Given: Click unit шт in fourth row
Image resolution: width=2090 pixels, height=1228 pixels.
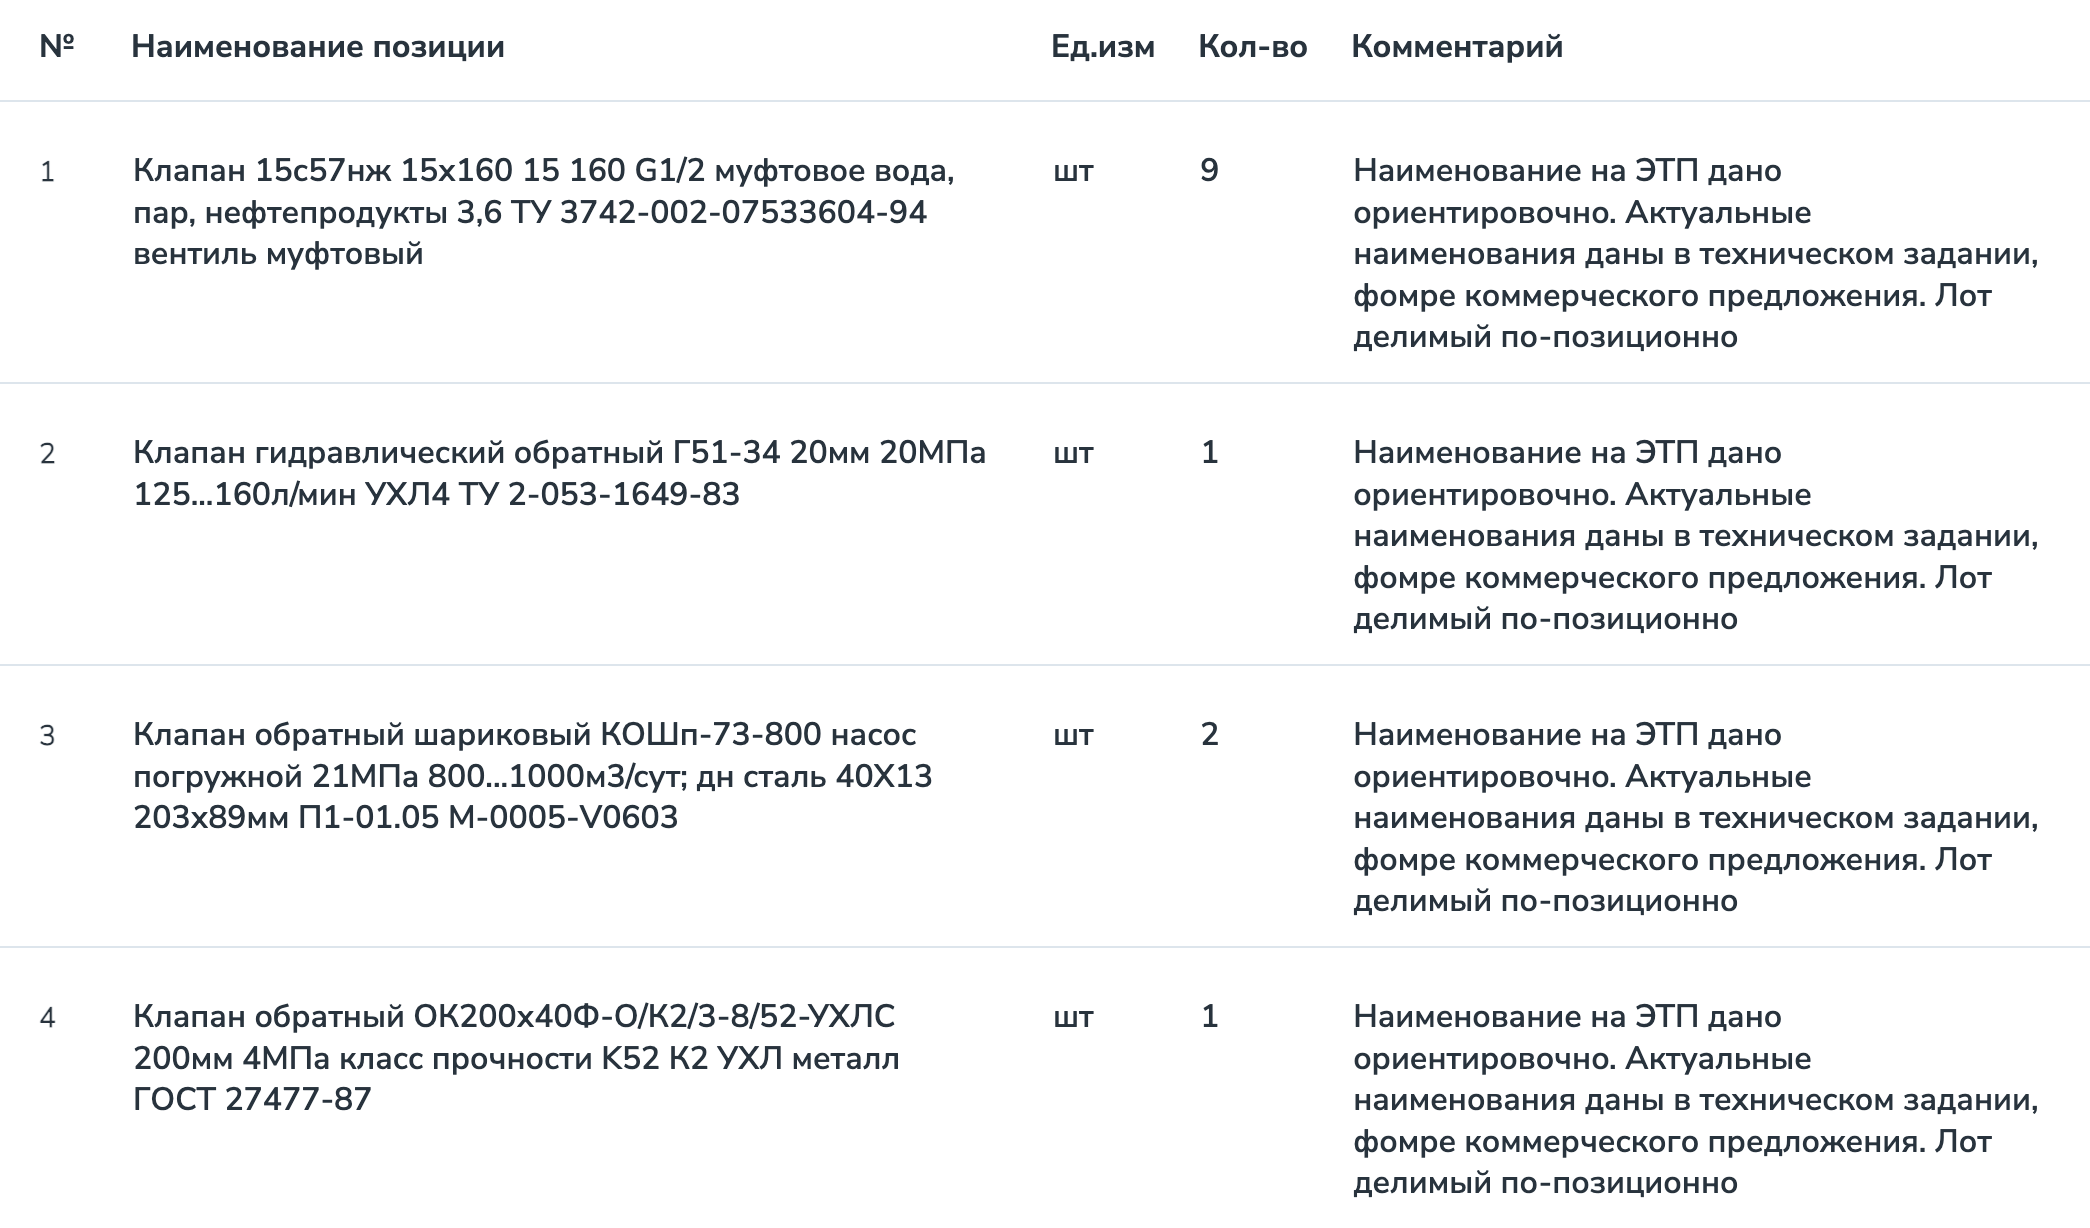Looking at the screenshot, I should [1073, 1018].
